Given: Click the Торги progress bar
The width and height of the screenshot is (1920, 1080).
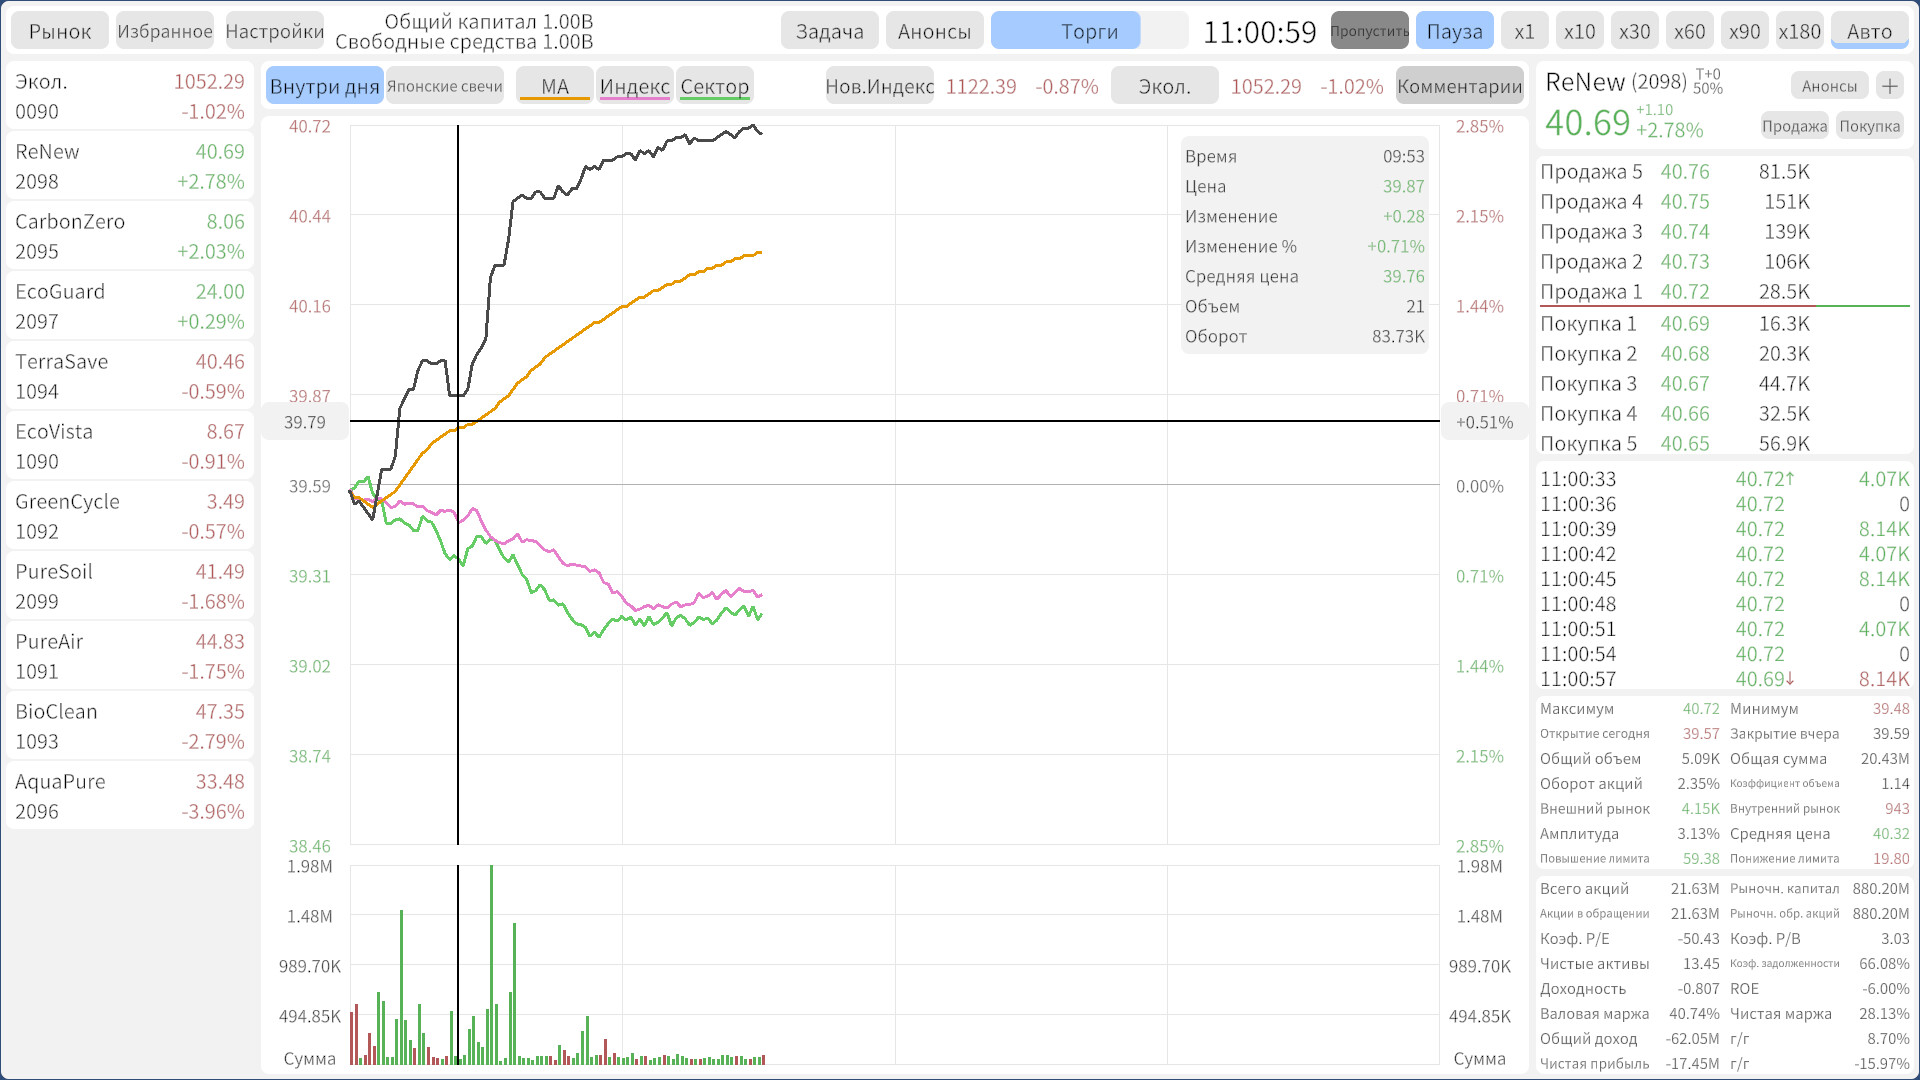Looking at the screenshot, I should (1089, 31).
